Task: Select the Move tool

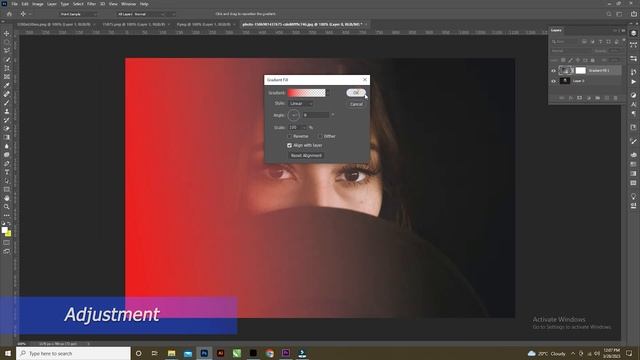Action: point(7,33)
